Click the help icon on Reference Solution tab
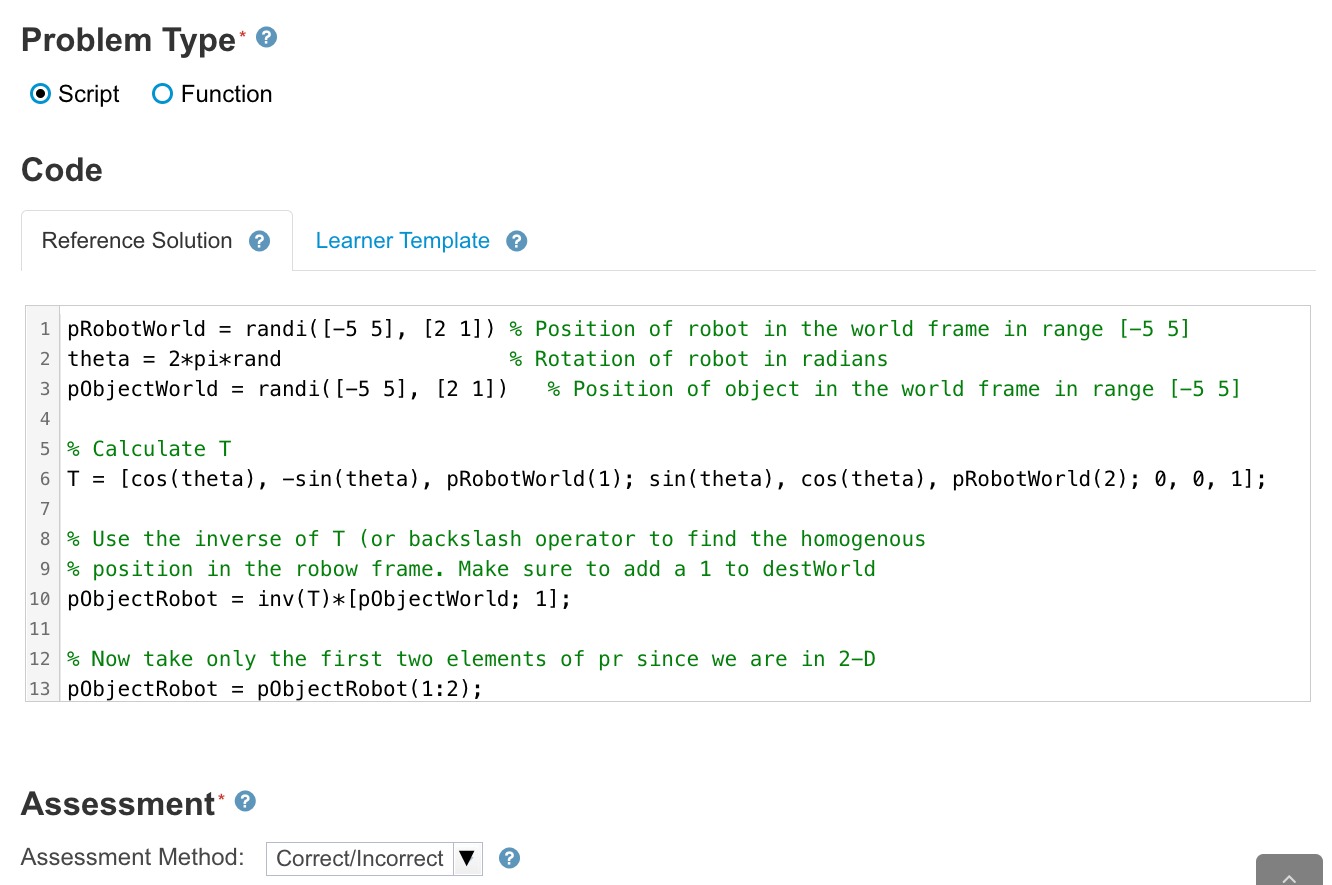 click(260, 241)
